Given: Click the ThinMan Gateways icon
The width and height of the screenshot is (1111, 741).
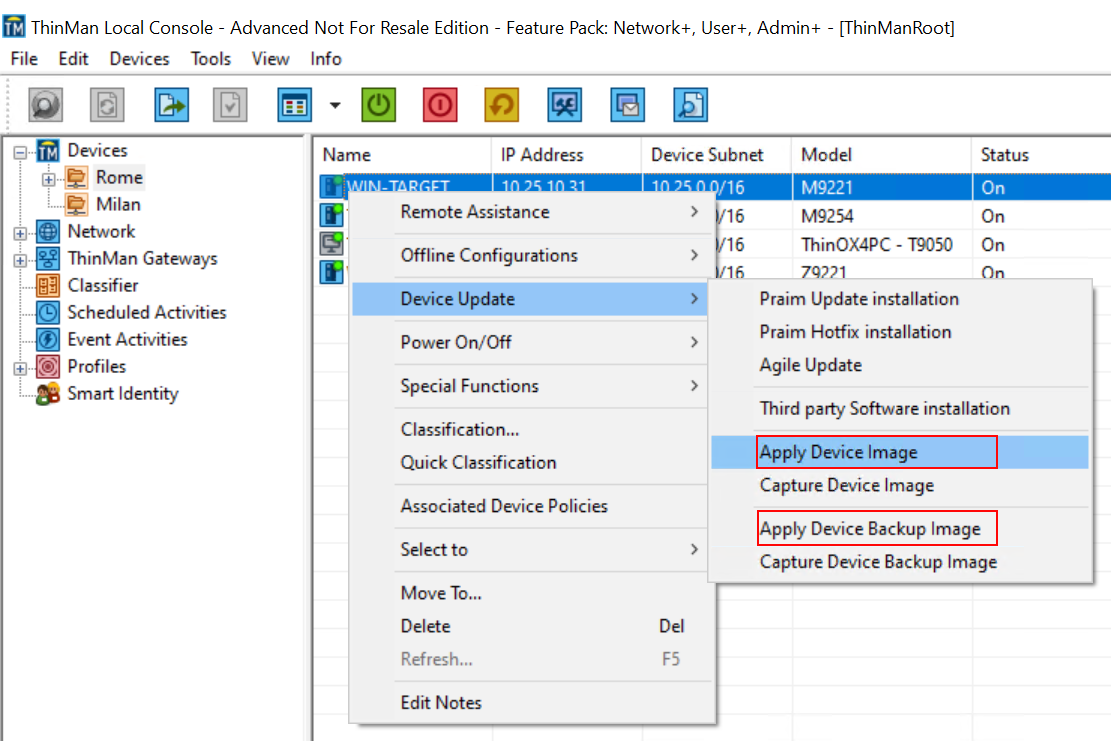Looking at the screenshot, I should click(48, 259).
